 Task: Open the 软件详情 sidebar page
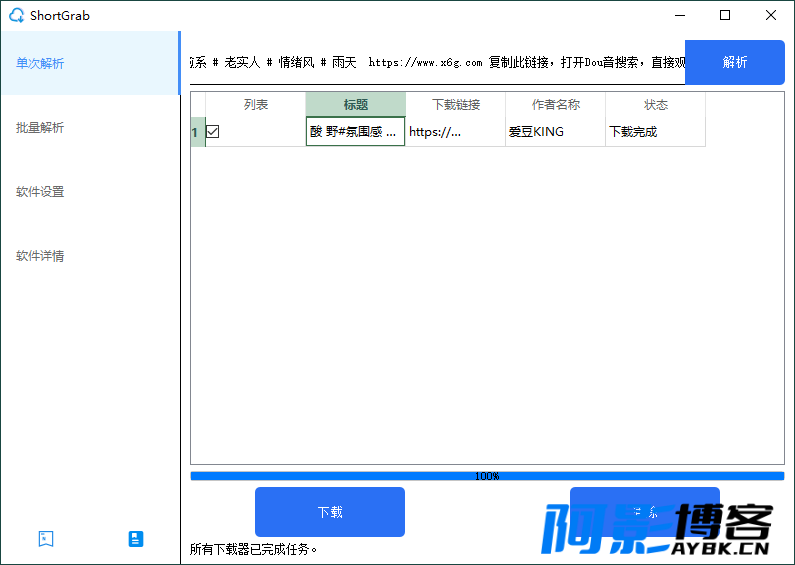point(40,255)
